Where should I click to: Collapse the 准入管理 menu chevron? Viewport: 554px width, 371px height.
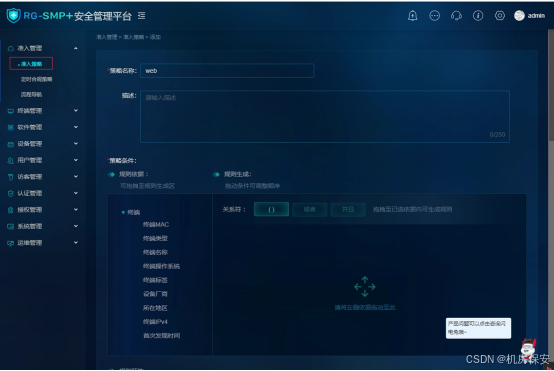(76, 48)
